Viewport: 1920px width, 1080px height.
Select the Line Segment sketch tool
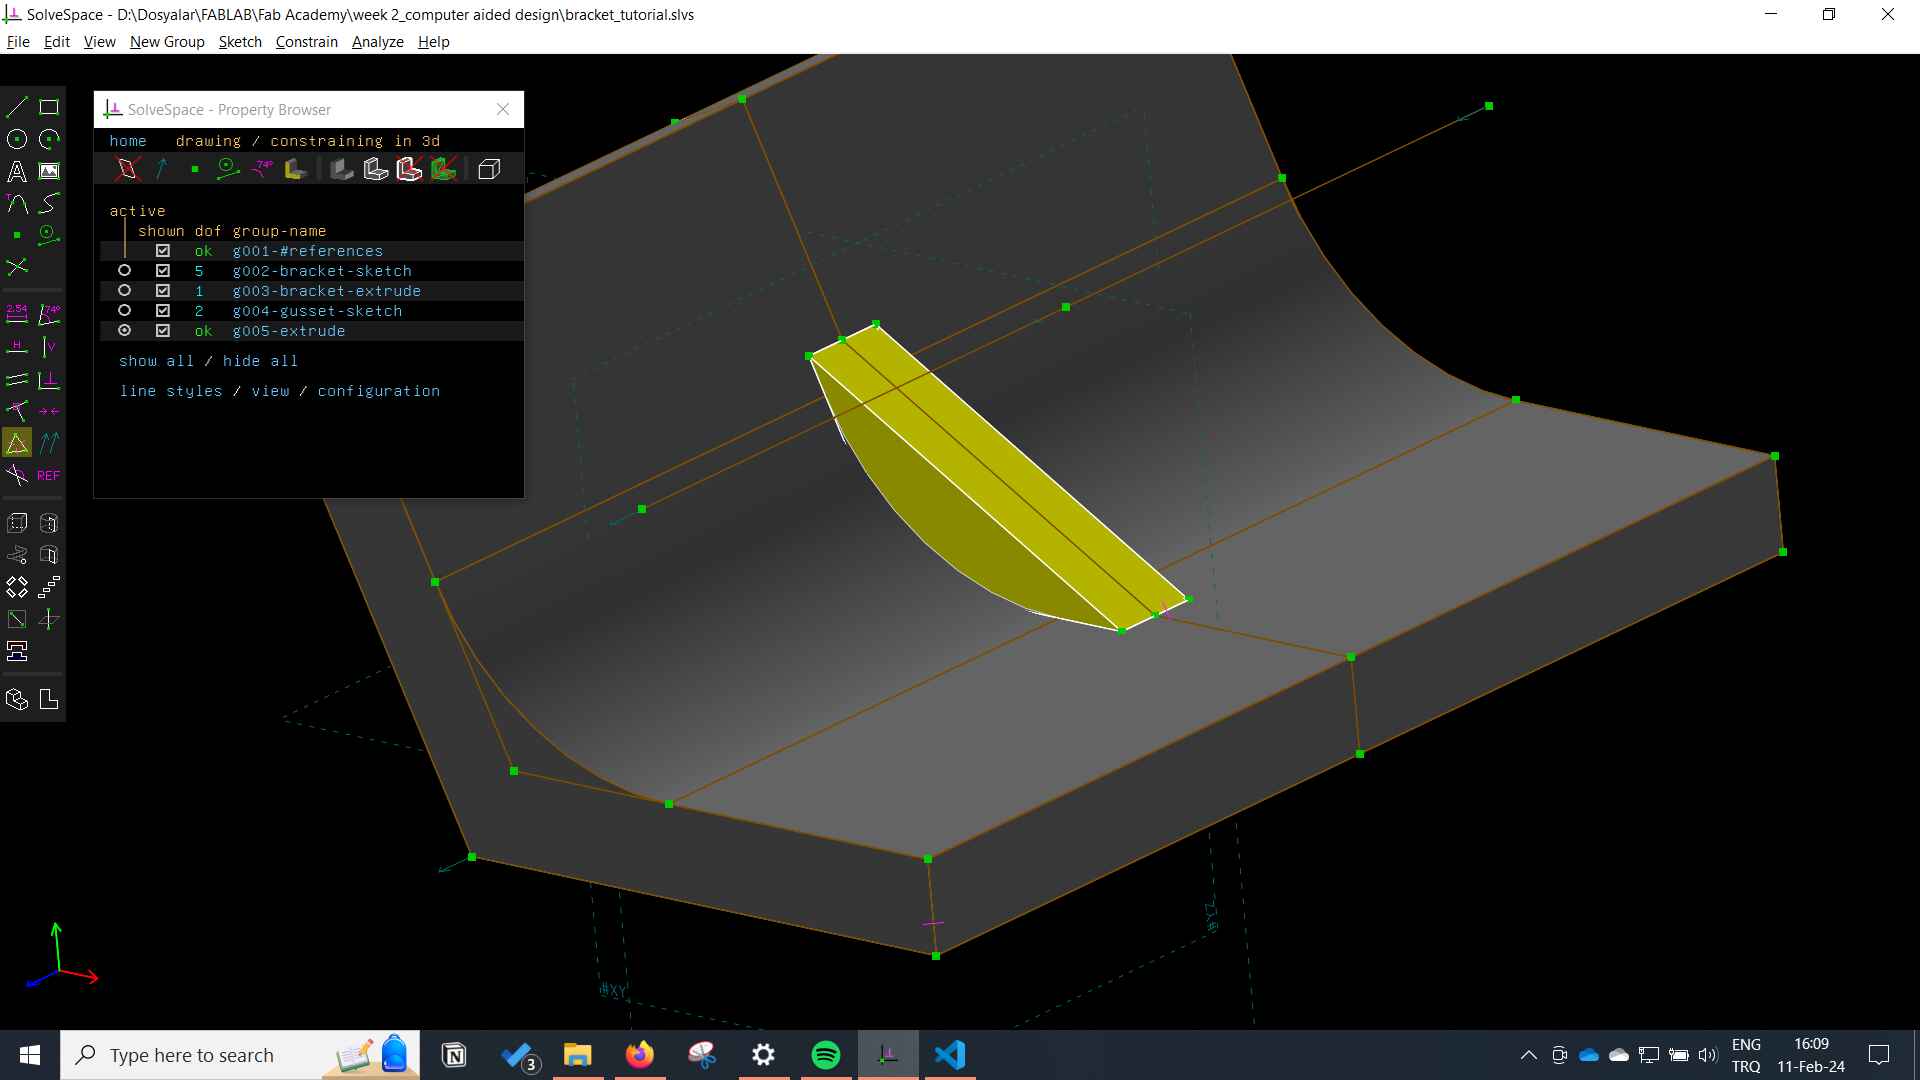(x=17, y=107)
